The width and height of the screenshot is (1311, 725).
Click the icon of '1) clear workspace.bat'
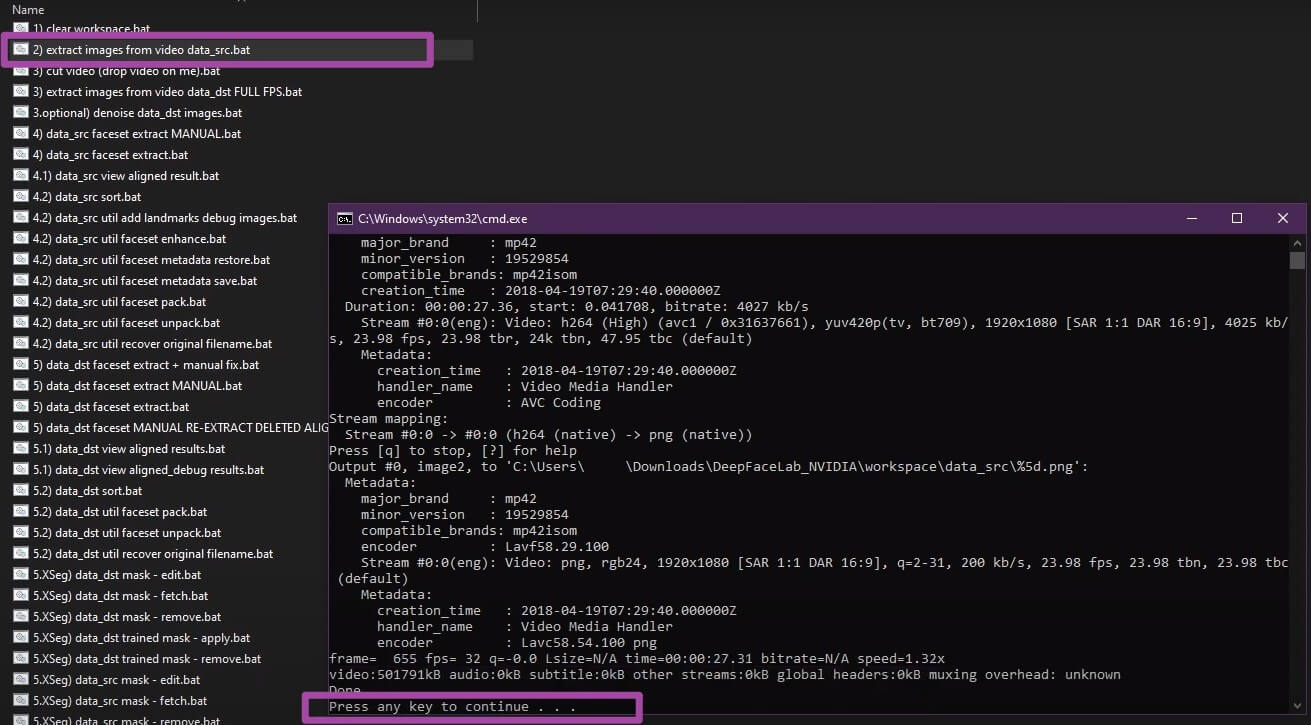pos(21,29)
